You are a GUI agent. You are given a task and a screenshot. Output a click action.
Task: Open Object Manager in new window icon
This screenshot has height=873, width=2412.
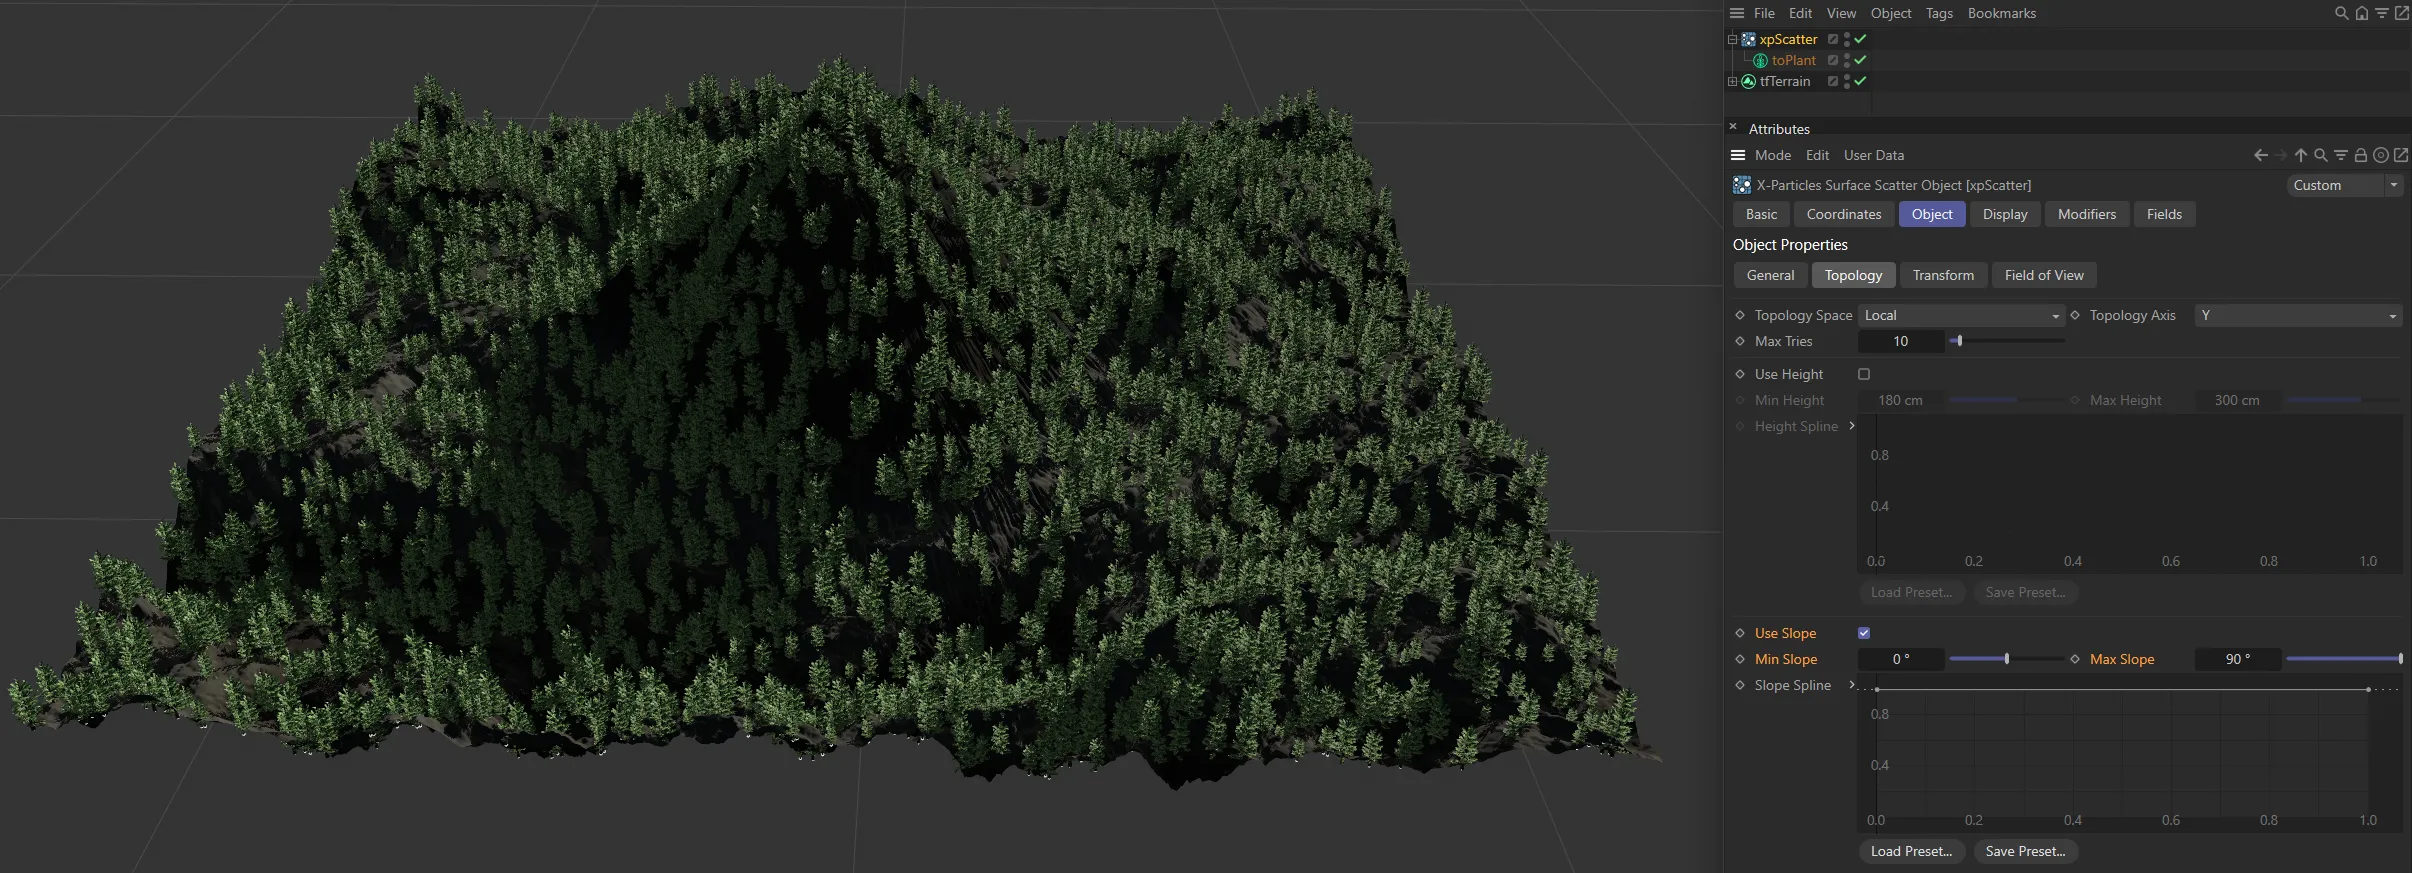2402,13
